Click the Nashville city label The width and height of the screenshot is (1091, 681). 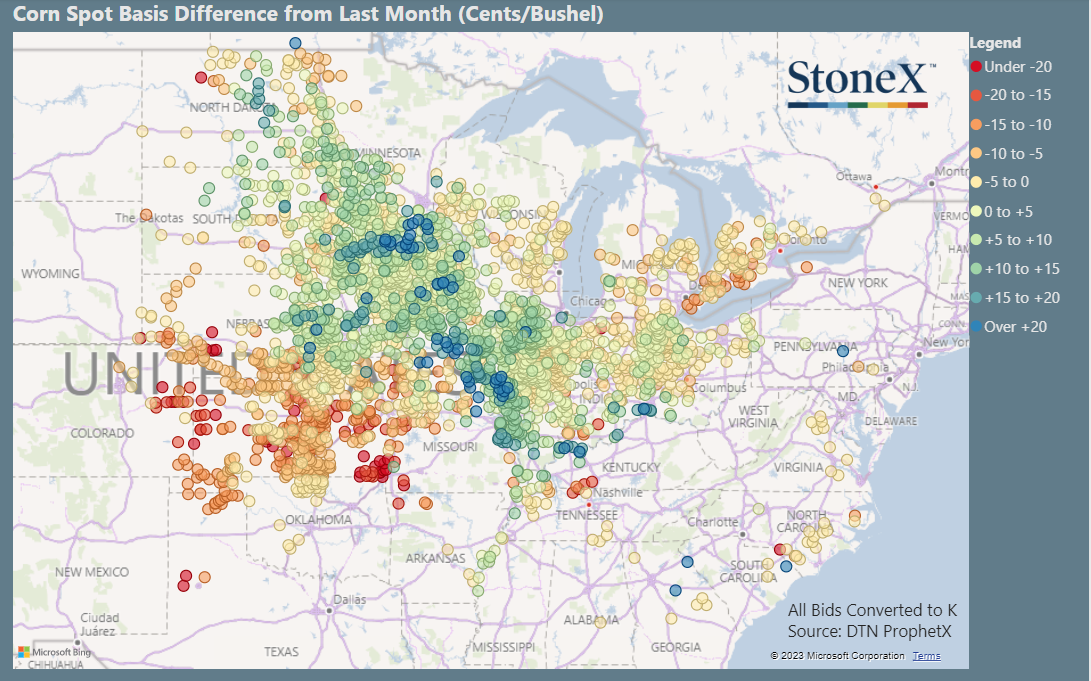(x=618, y=492)
